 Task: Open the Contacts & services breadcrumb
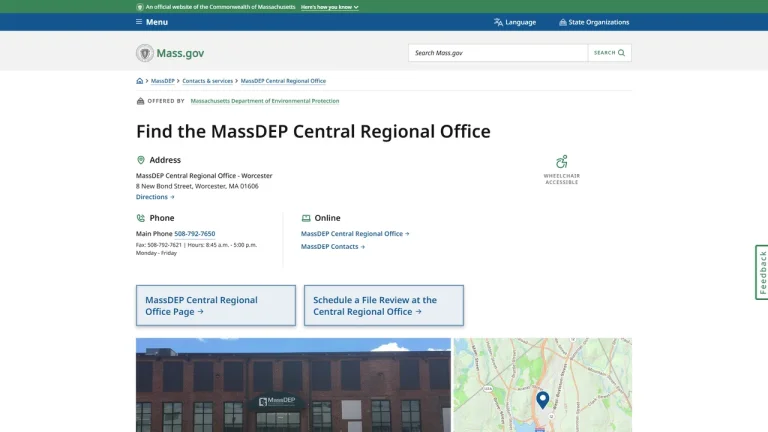[208, 81]
